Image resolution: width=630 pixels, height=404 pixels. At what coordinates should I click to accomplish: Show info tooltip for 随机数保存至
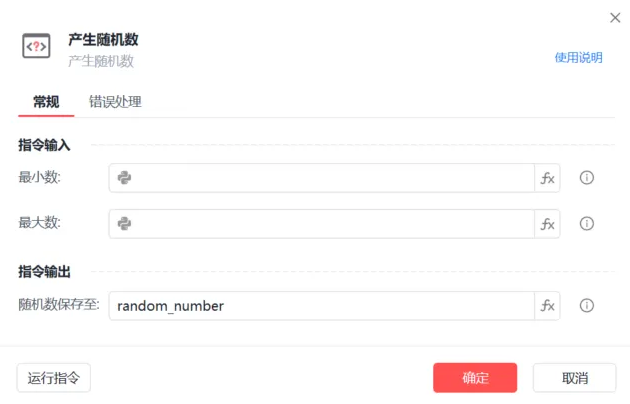[587, 306]
